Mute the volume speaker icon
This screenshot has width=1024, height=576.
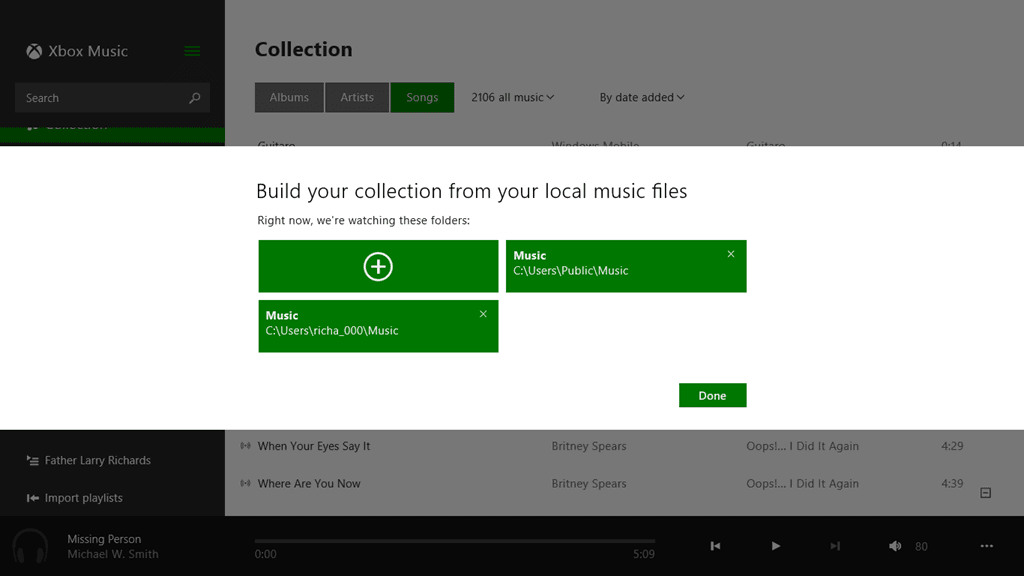(x=895, y=546)
